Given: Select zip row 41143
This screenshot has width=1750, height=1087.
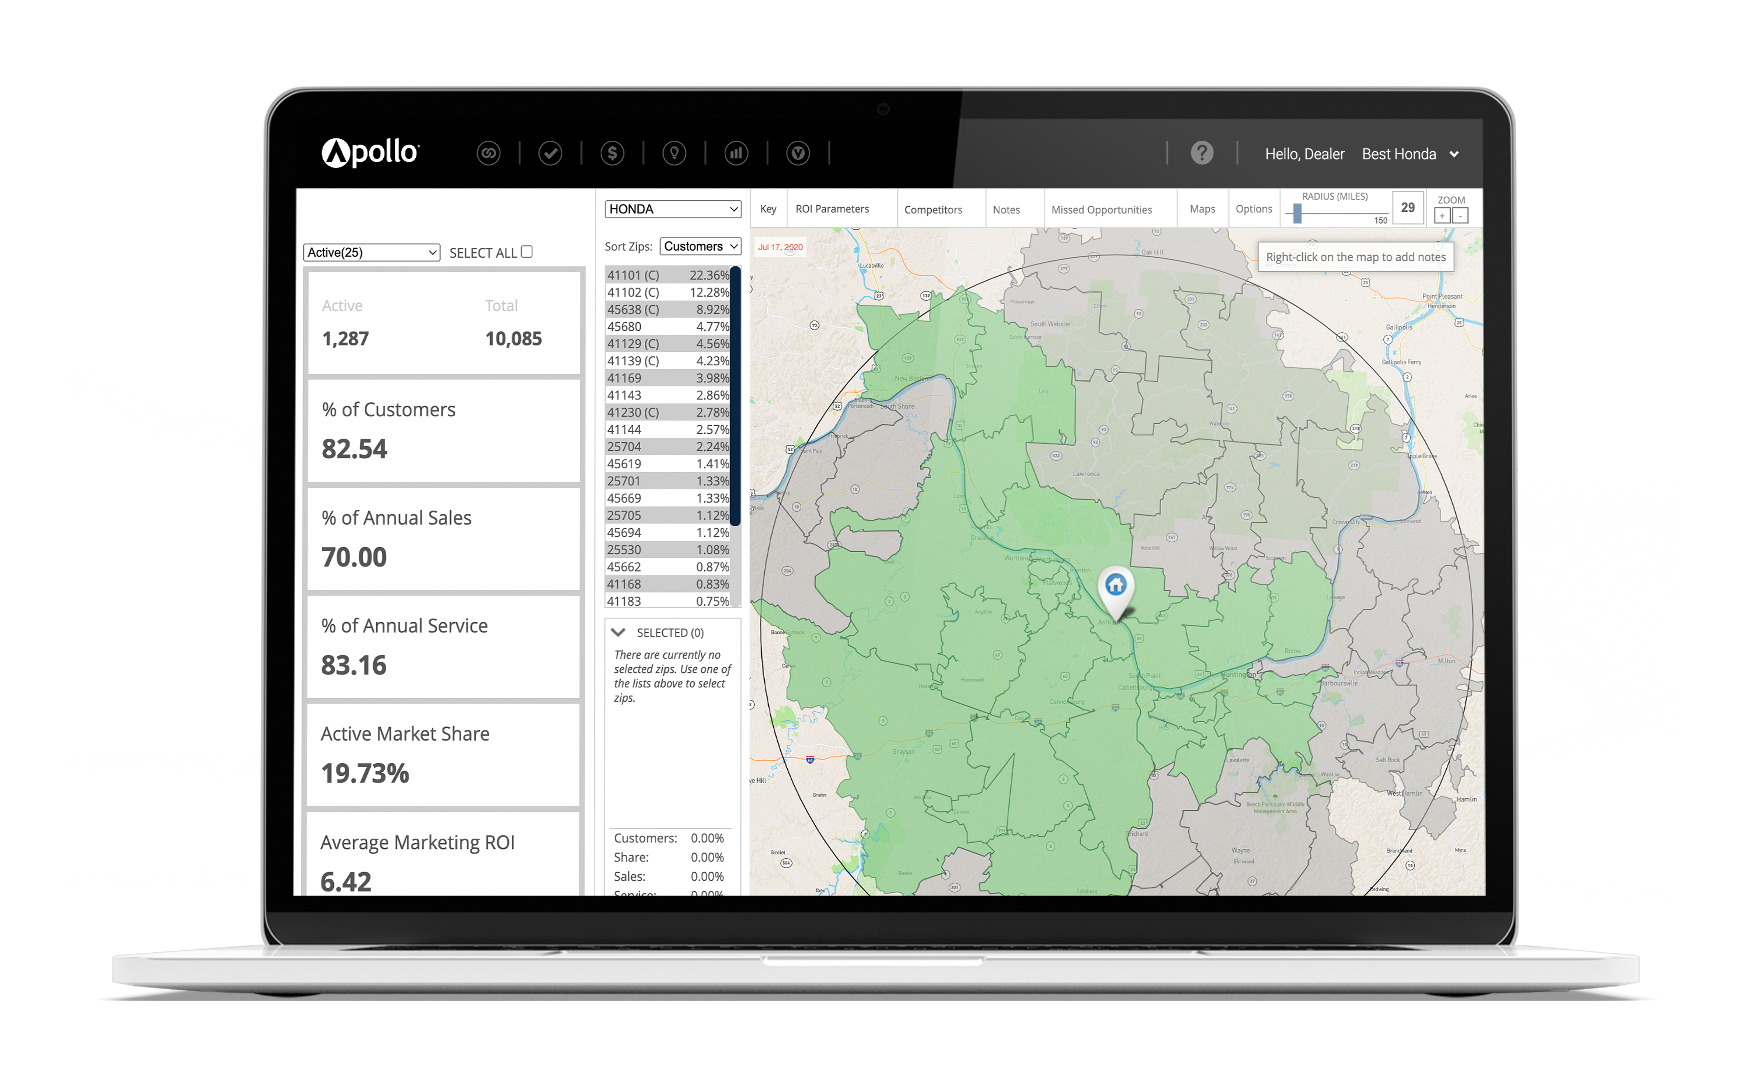Looking at the screenshot, I should (668, 395).
